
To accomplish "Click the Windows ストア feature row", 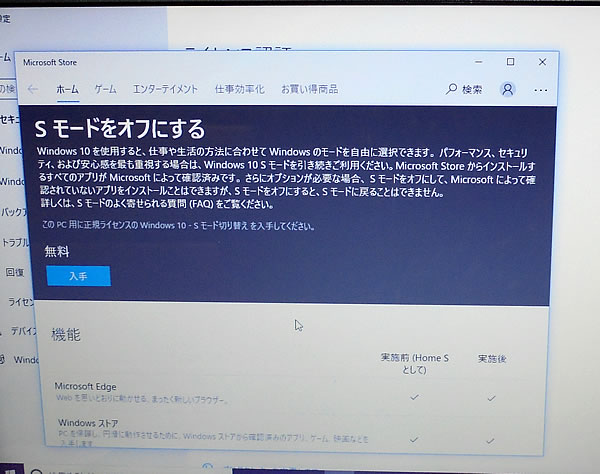I will [x=90, y=422].
